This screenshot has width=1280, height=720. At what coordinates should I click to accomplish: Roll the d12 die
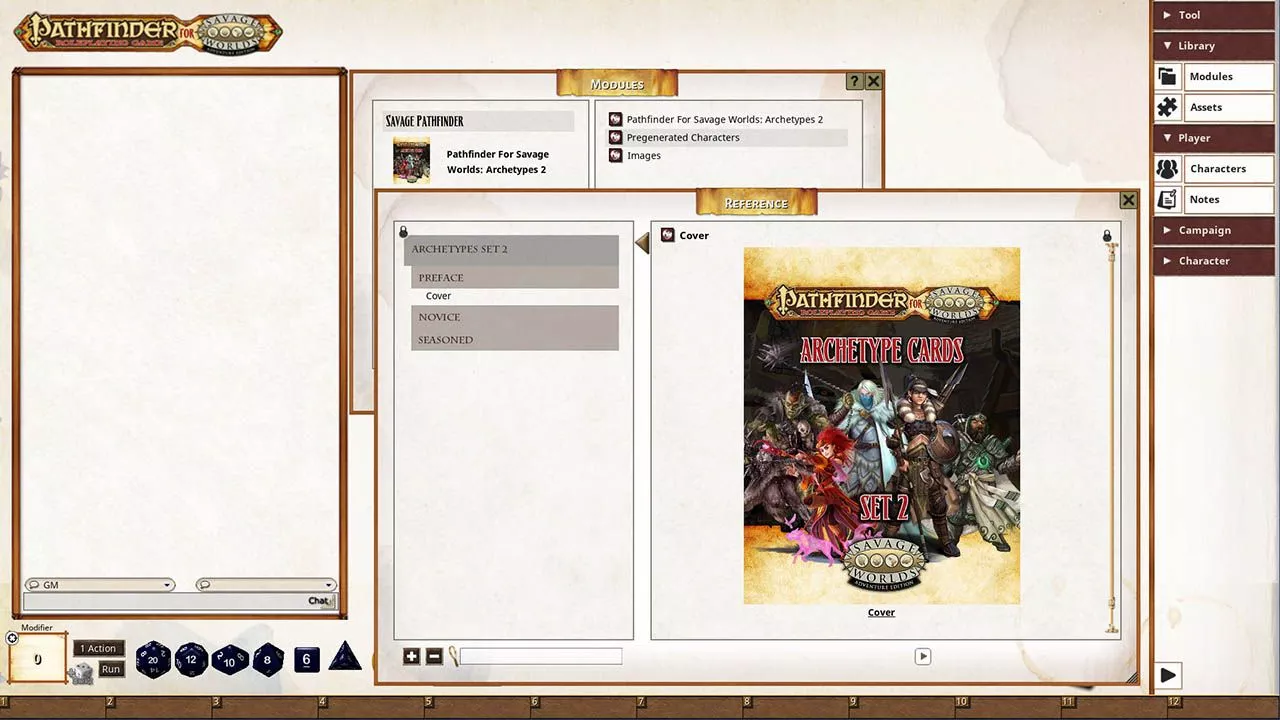click(191, 660)
